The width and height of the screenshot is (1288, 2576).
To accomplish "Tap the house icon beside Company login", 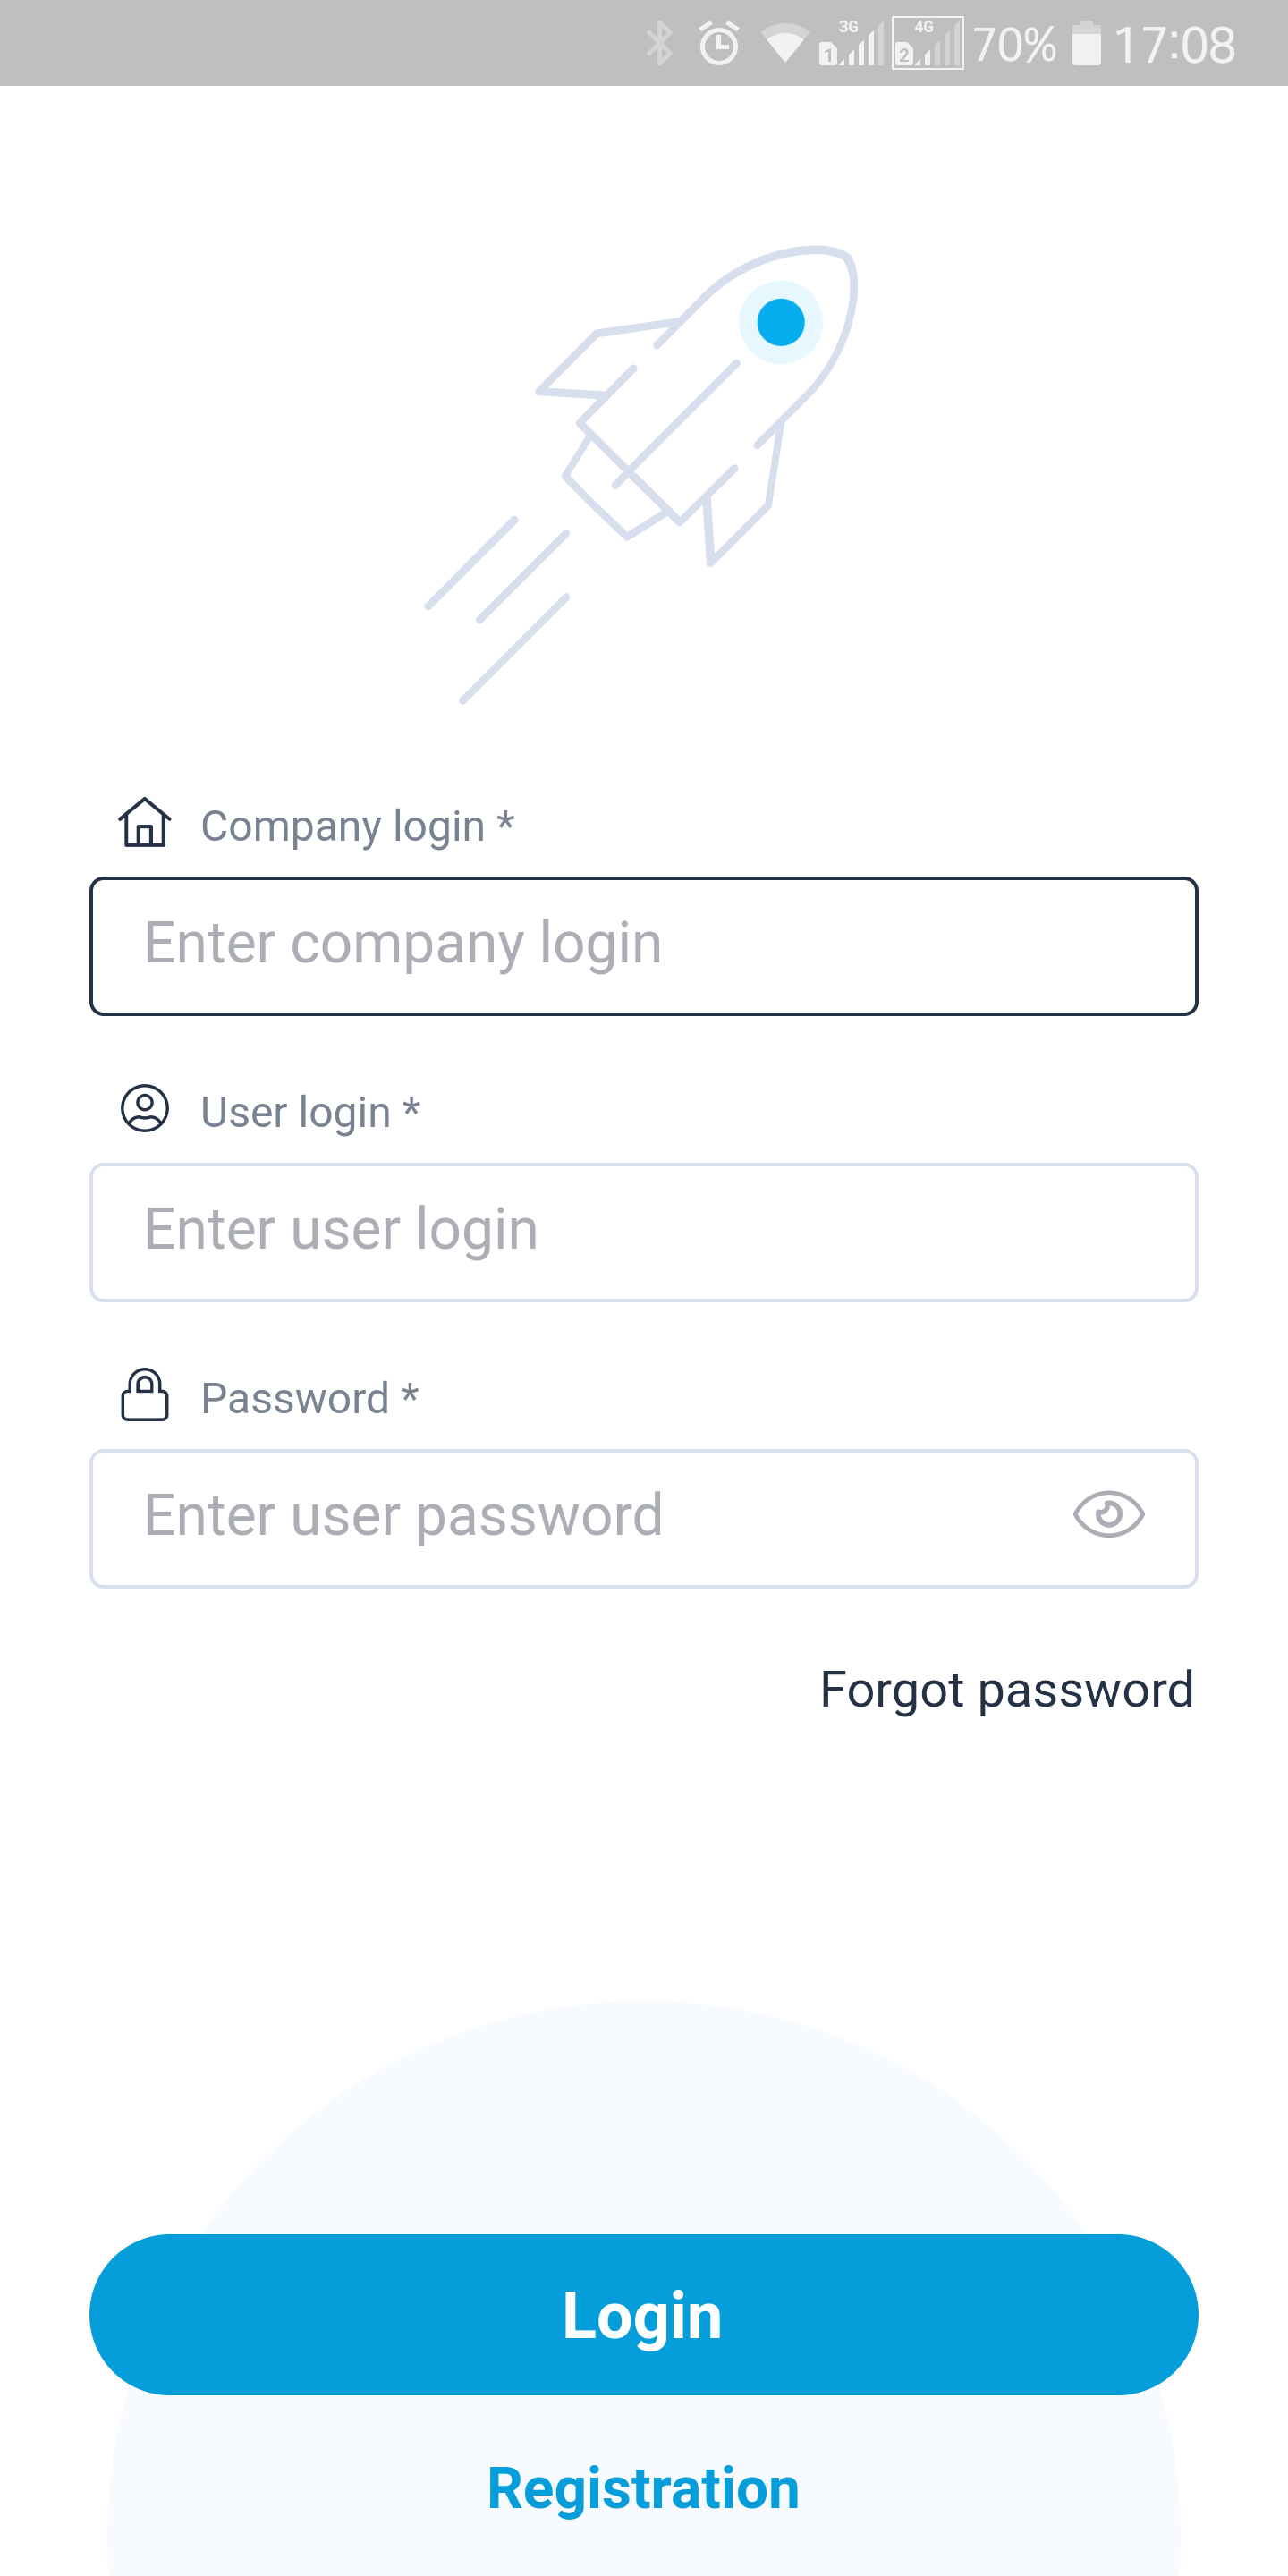I will (145, 823).
